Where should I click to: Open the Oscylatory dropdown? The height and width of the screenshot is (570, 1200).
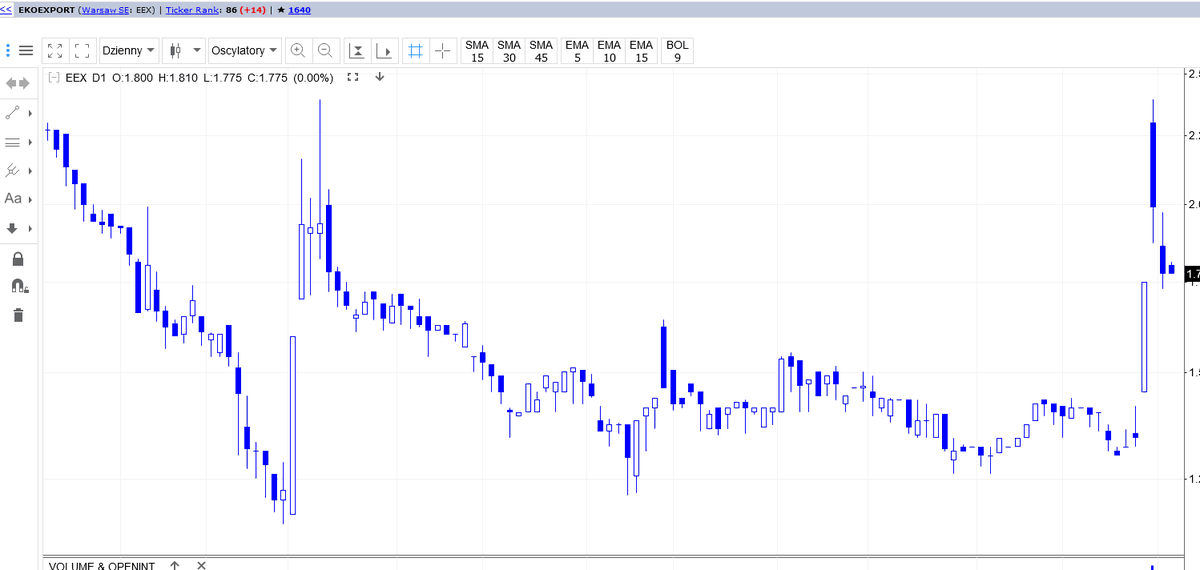coord(245,50)
